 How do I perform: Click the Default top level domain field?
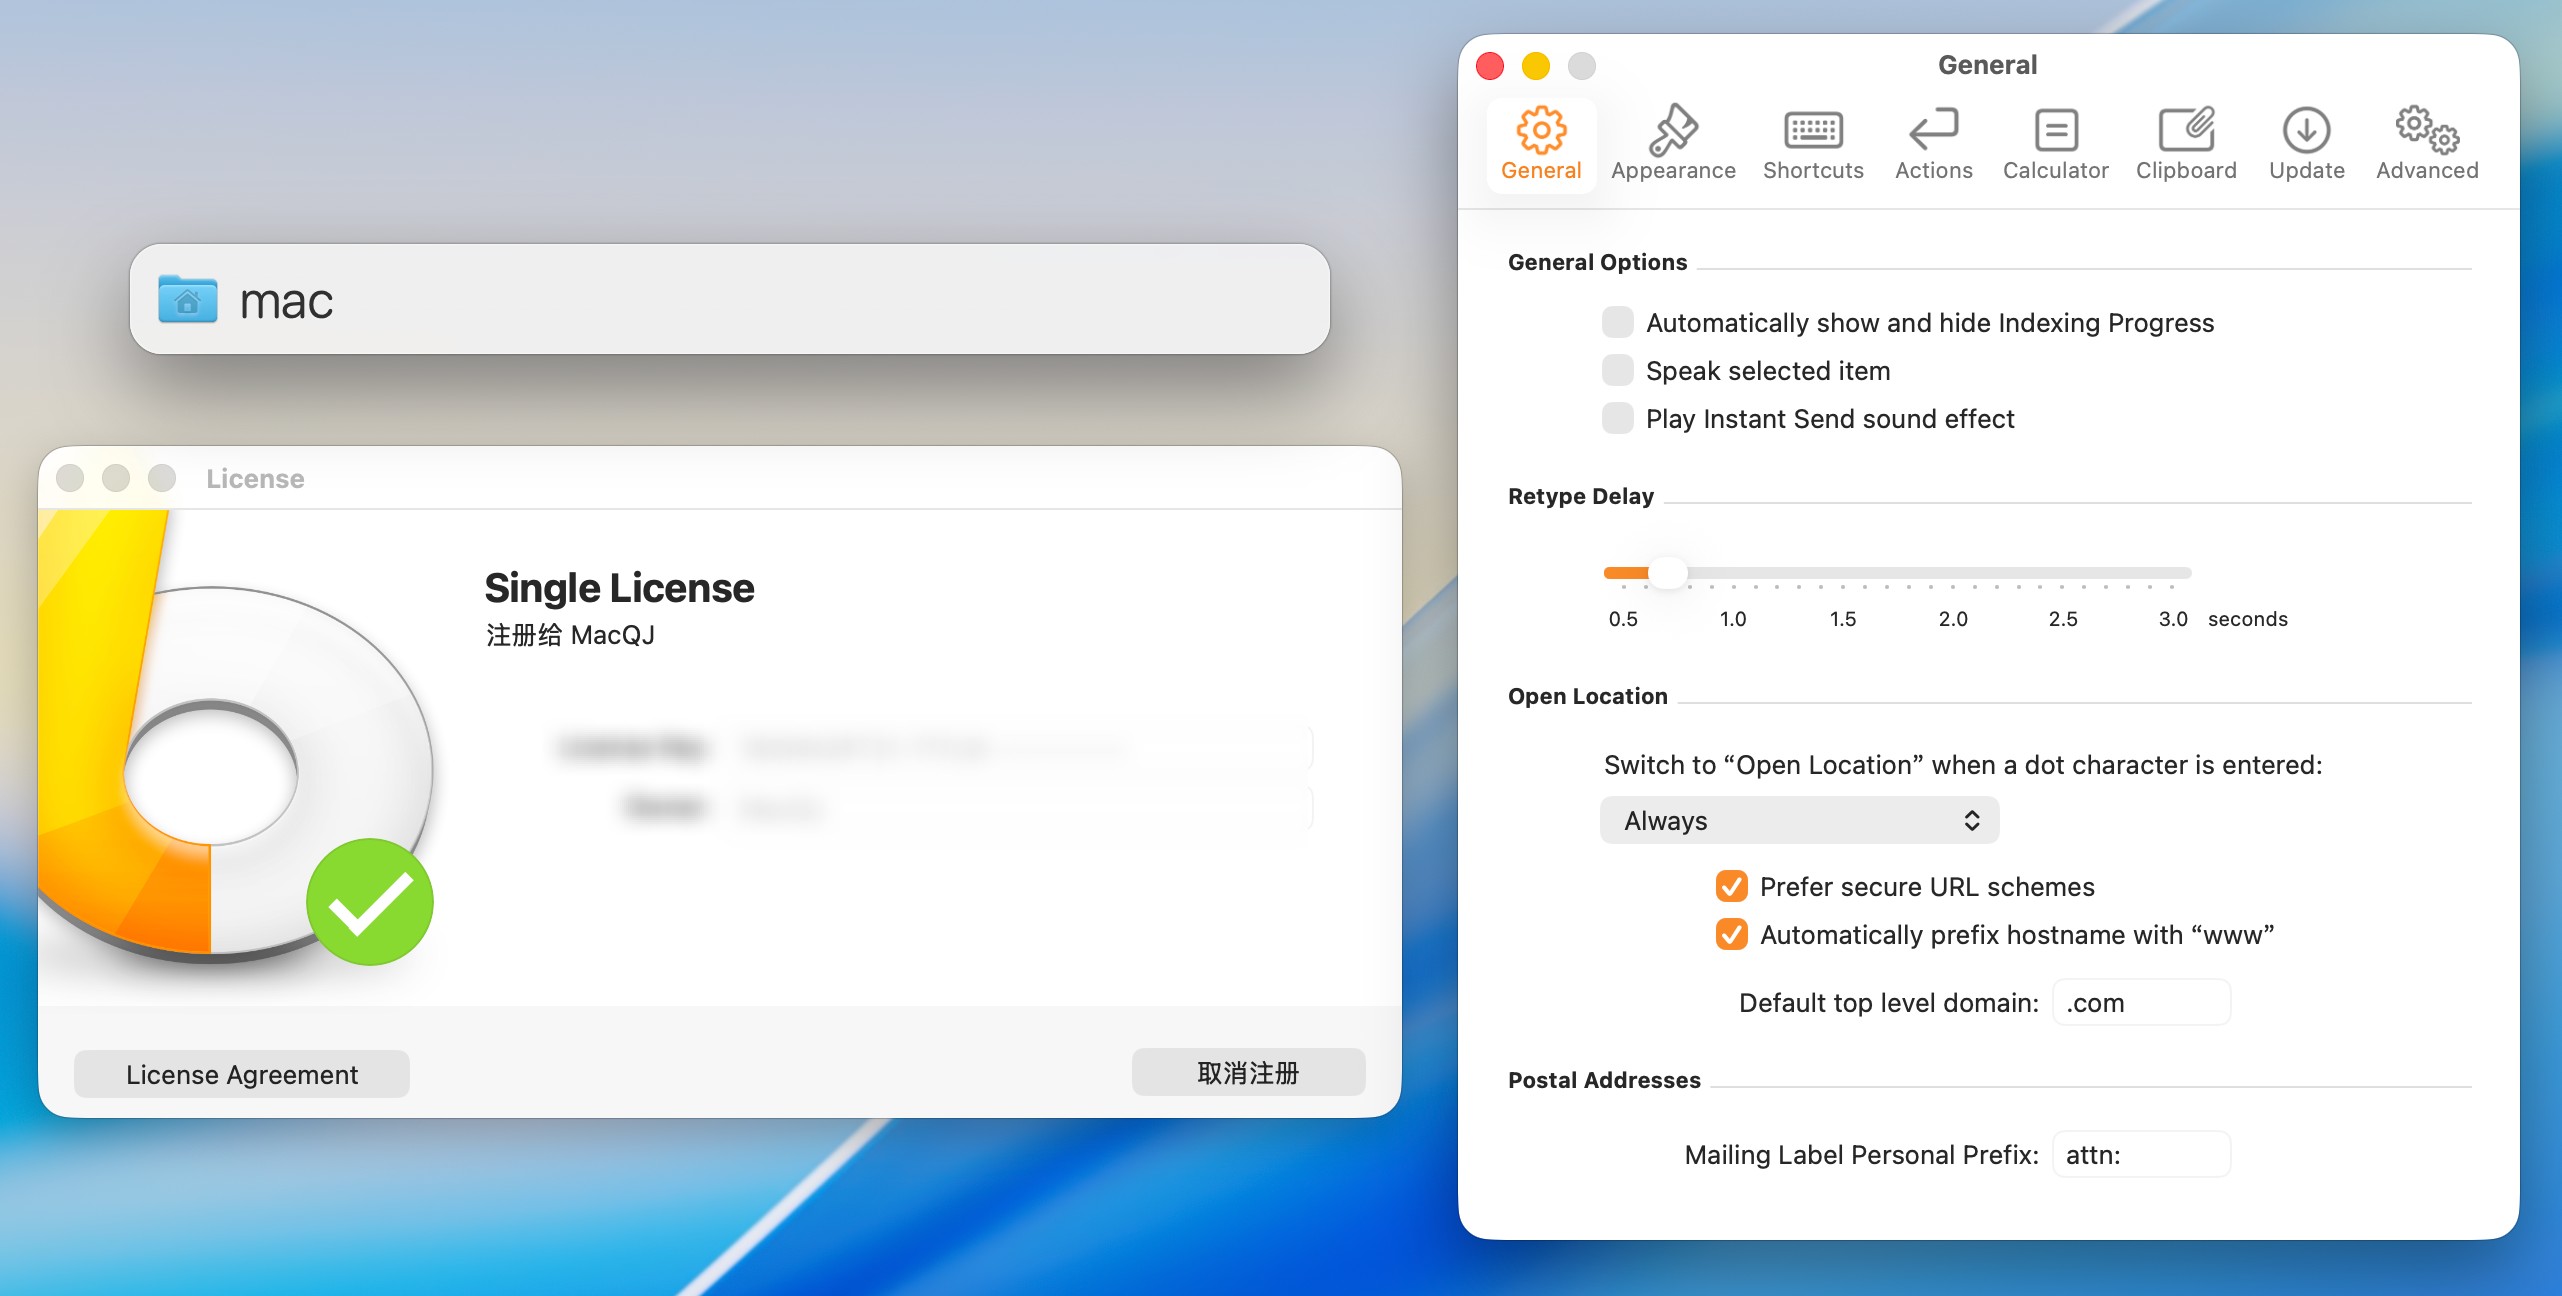click(x=2141, y=1002)
